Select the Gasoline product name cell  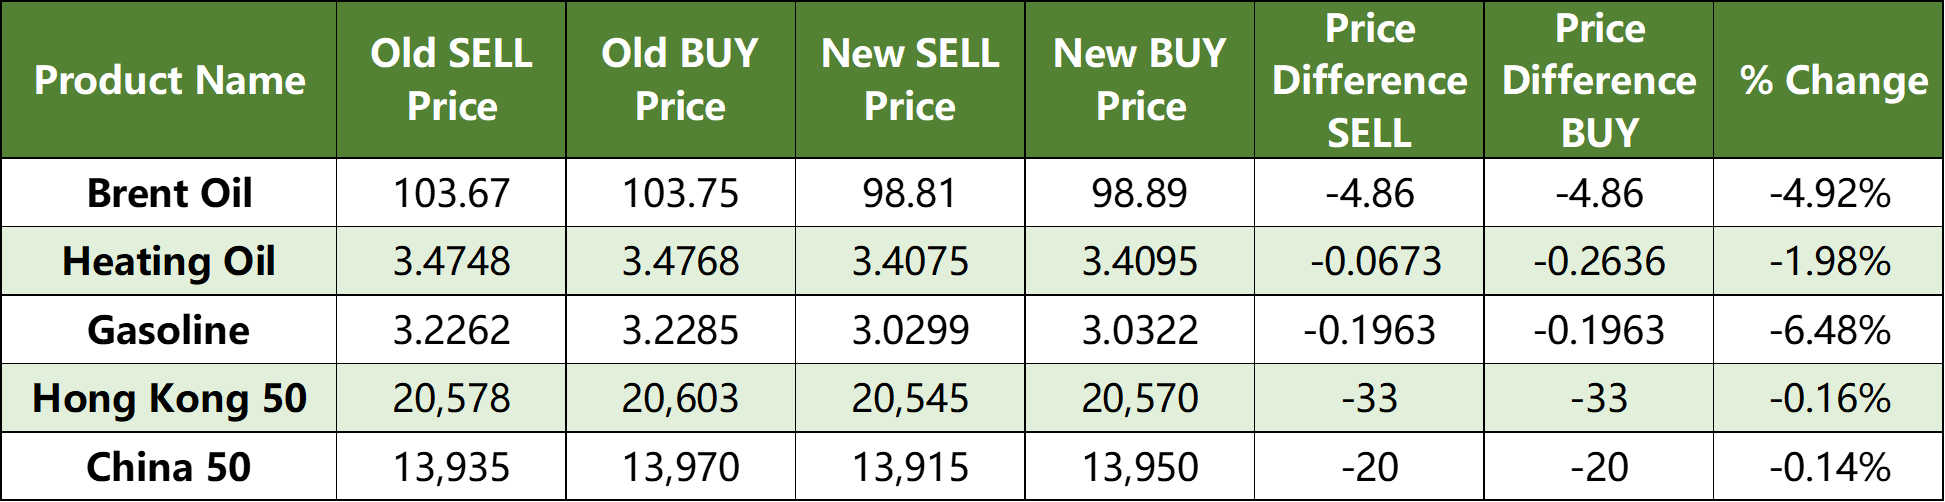coord(169,329)
